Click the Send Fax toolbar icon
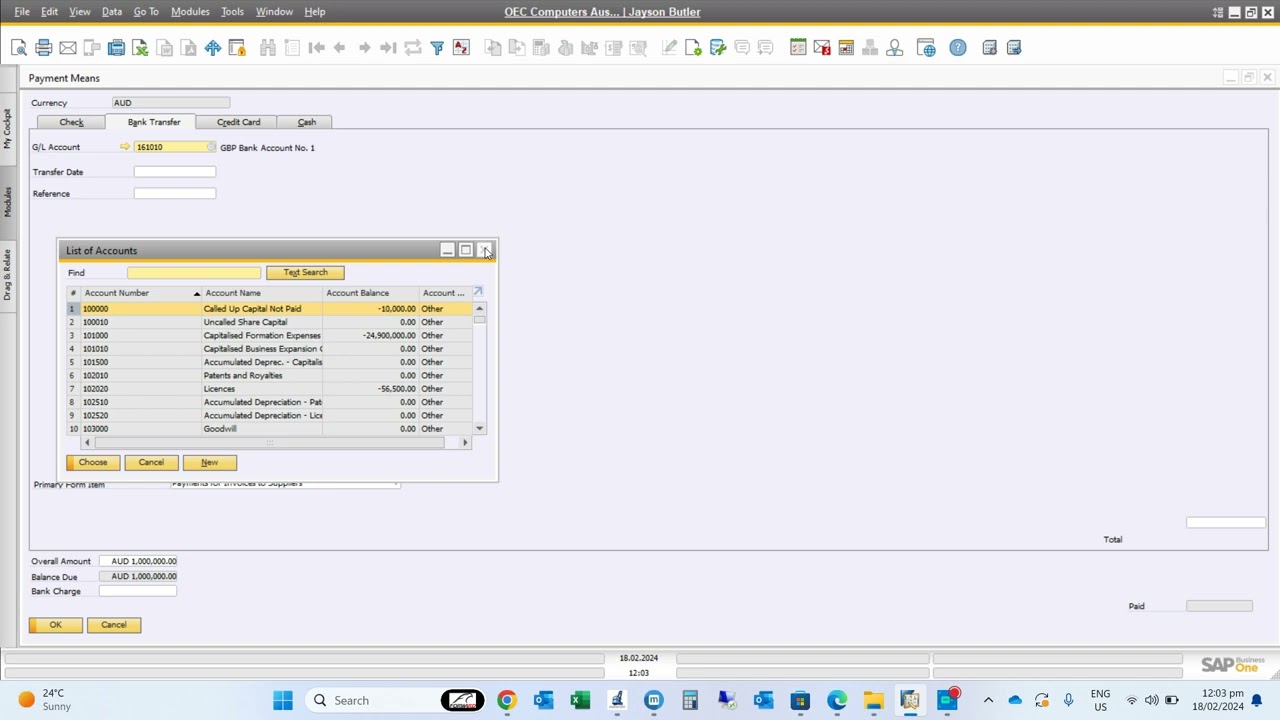Screen dimensions: 1280x720 tap(116, 48)
